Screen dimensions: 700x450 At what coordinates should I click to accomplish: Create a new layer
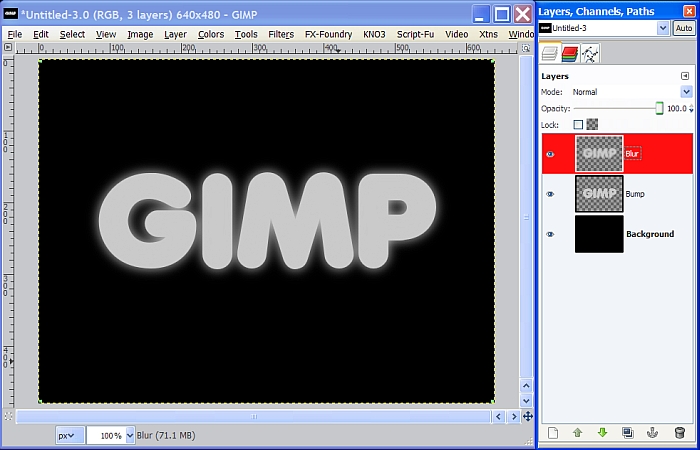tap(553, 432)
